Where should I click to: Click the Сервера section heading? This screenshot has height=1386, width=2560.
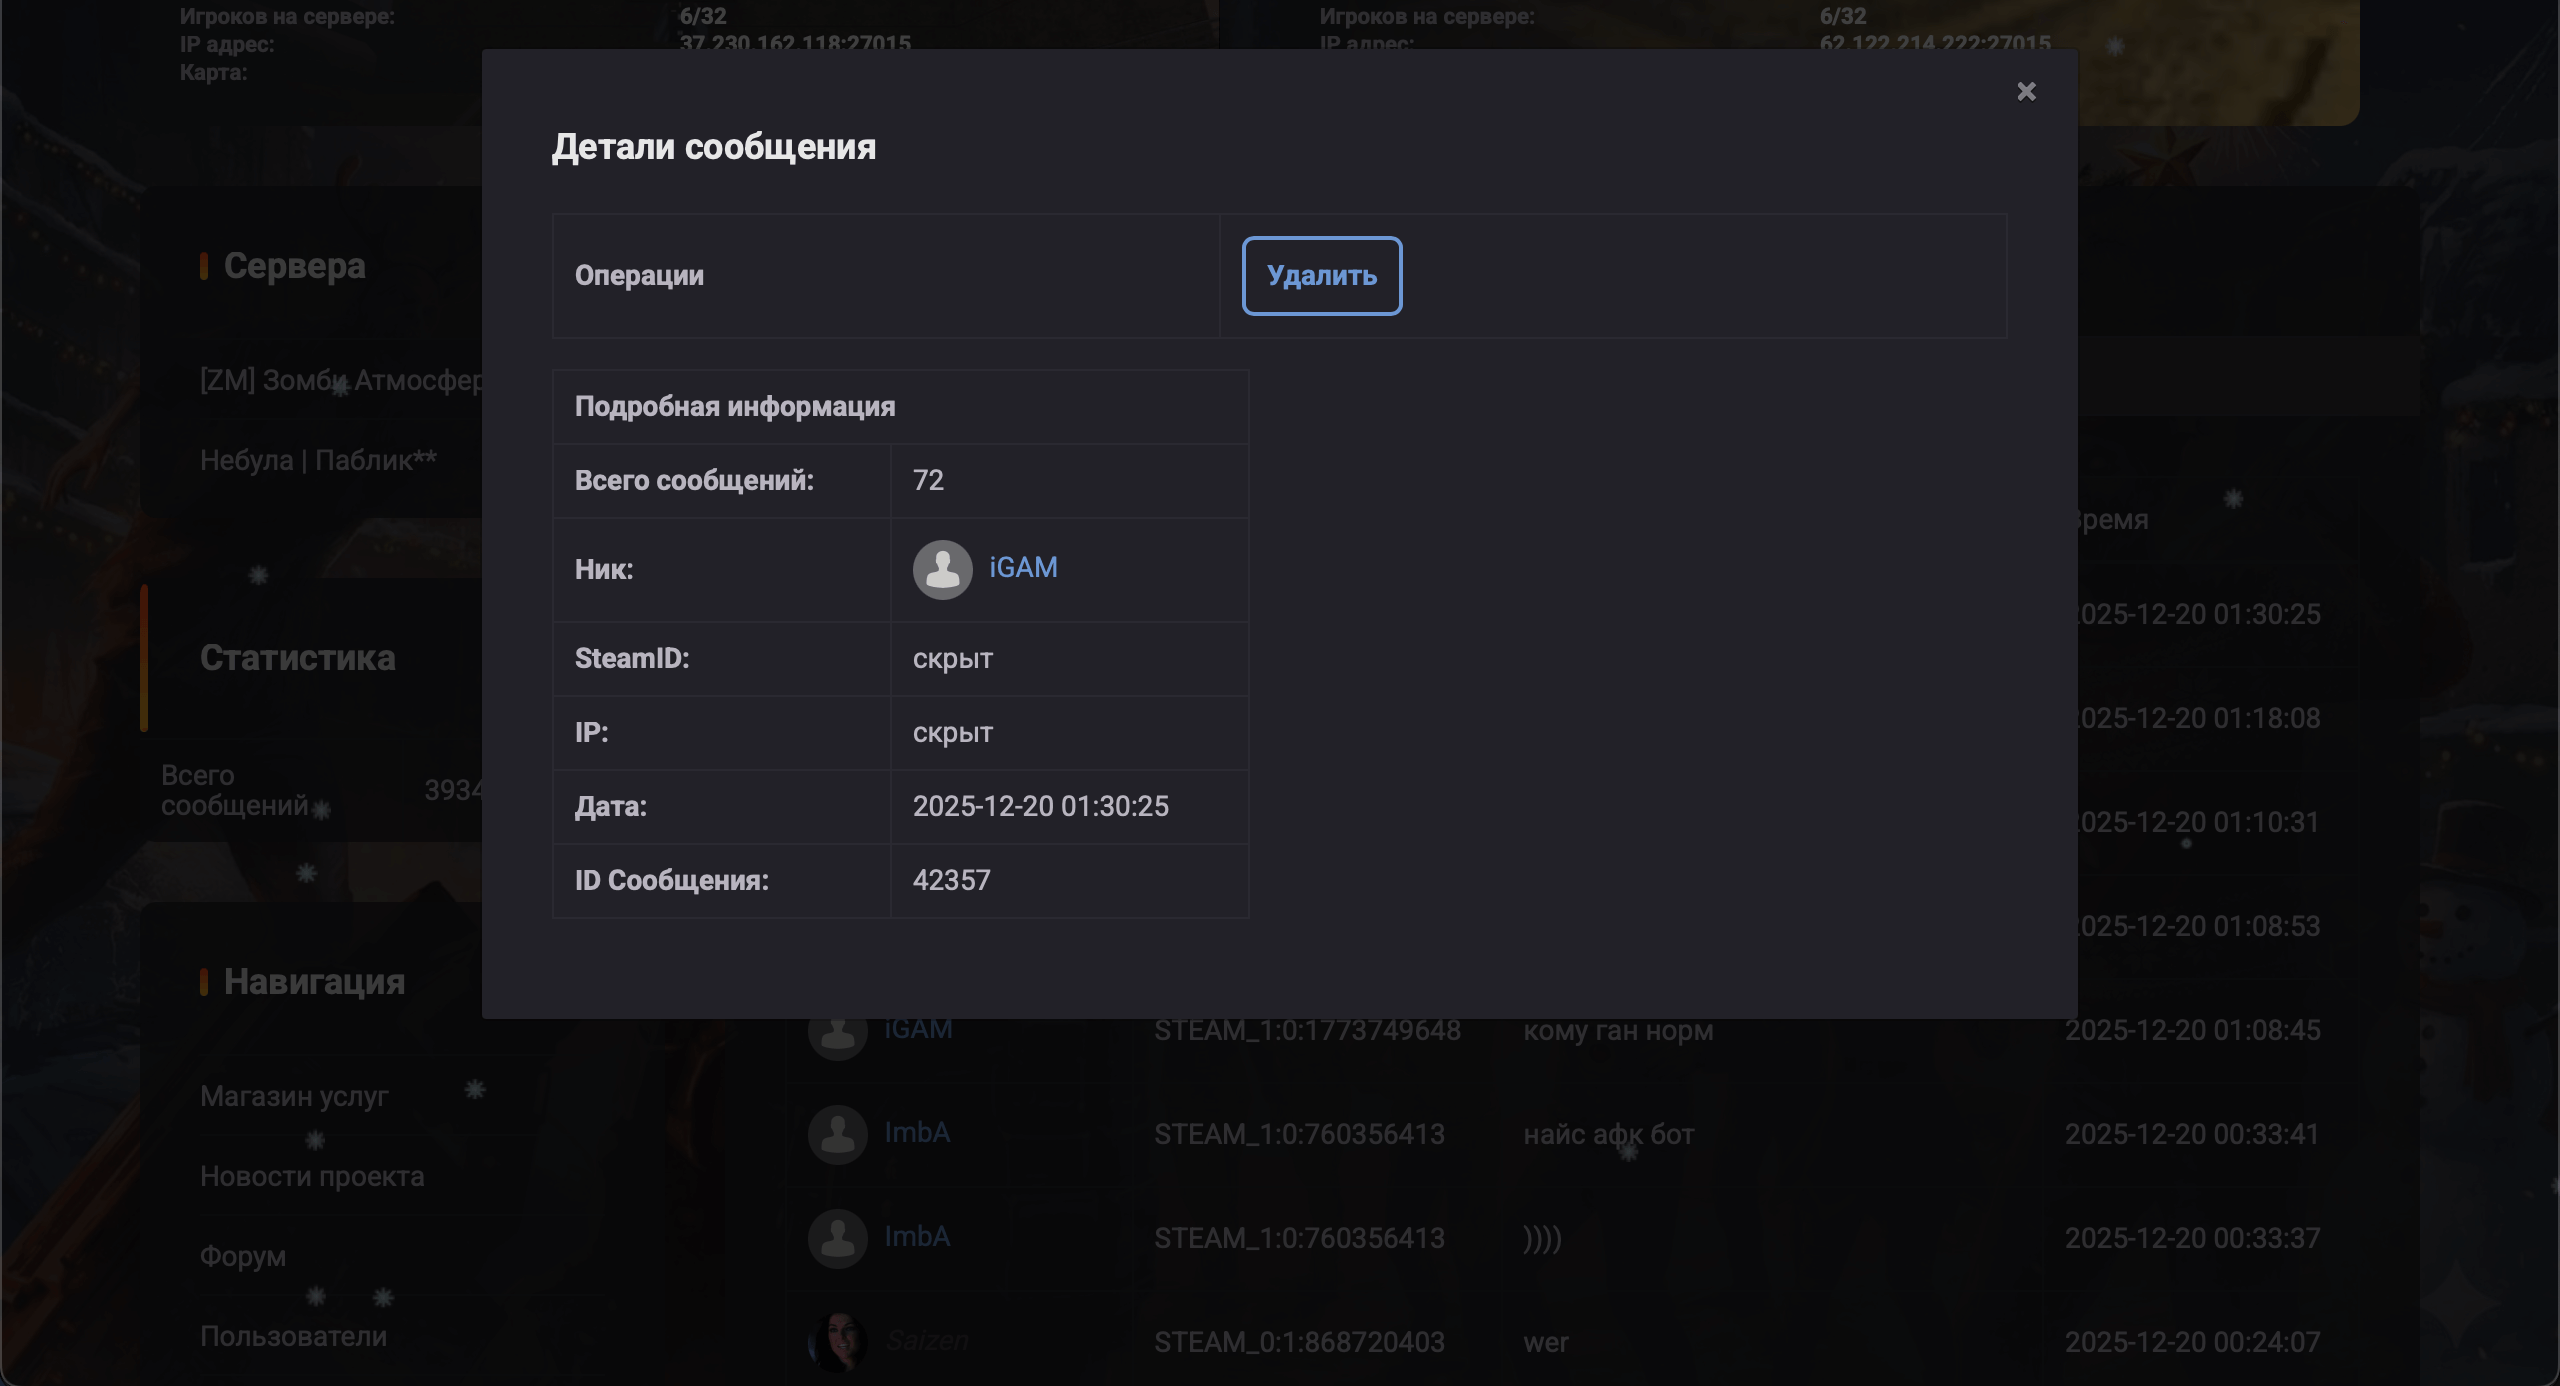pos(294,266)
